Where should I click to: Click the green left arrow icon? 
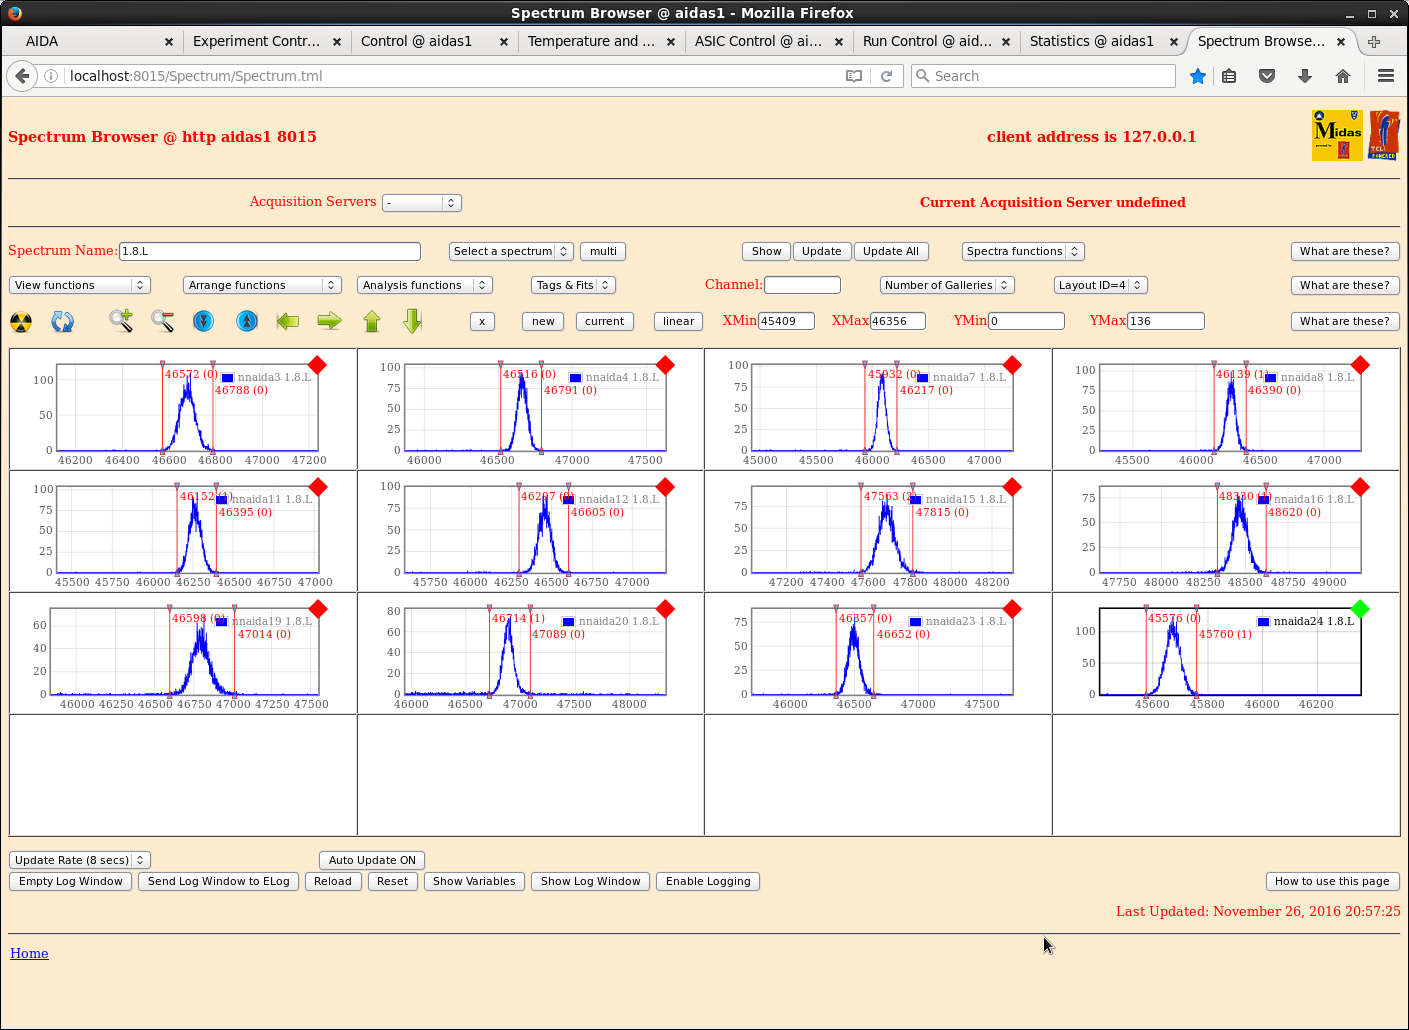point(288,321)
